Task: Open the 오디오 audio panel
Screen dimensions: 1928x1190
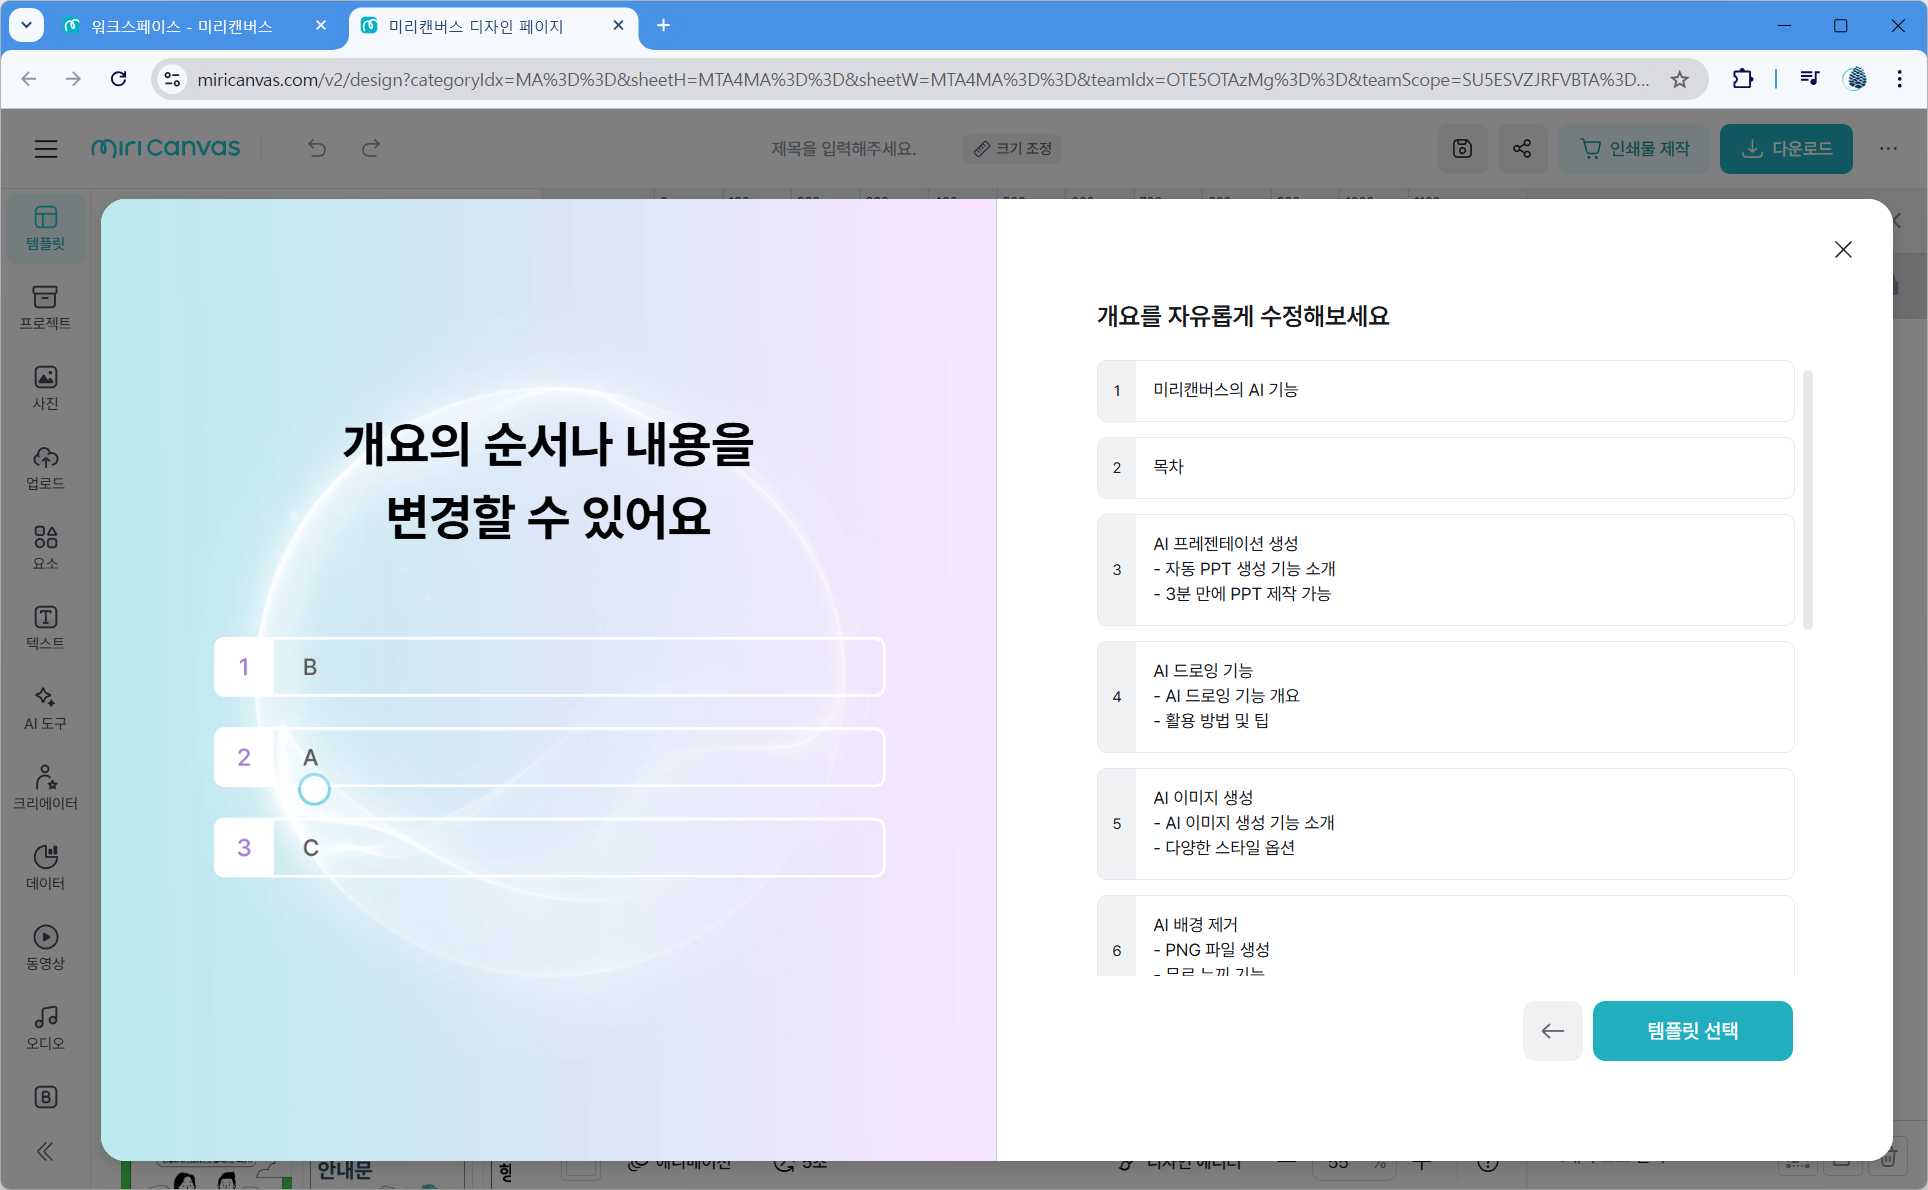Action: (45, 1027)
